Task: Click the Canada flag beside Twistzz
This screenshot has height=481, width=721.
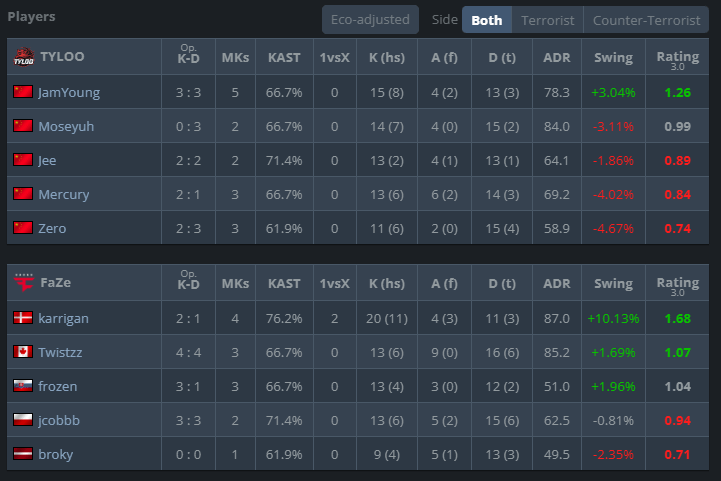Action: click(23, 352)
